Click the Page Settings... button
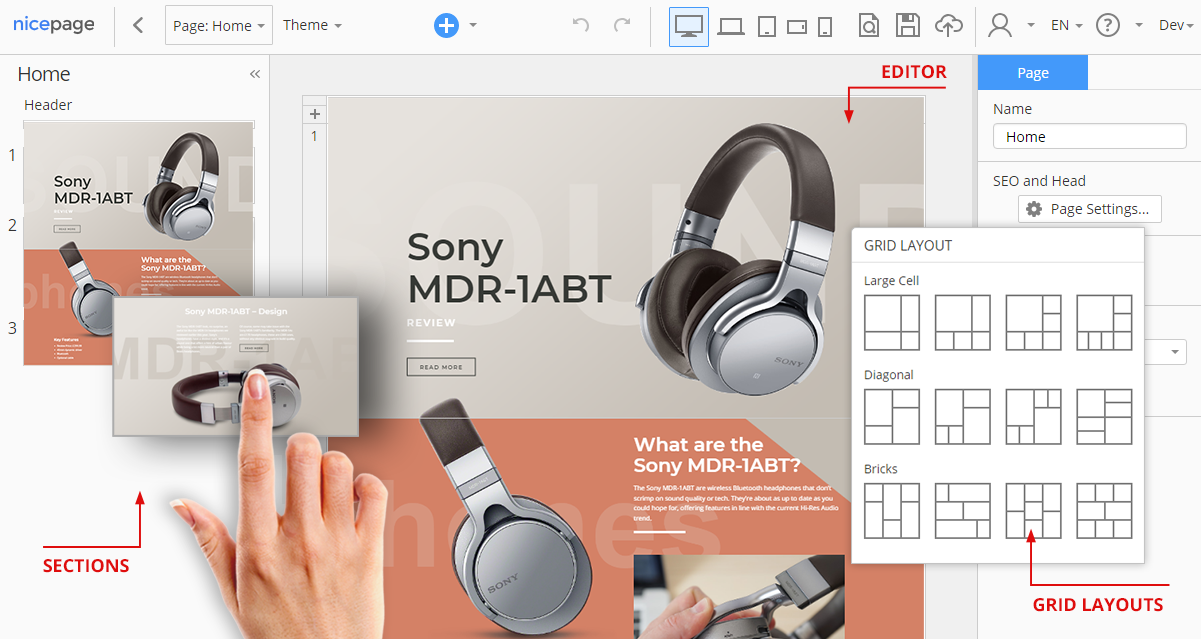 [1090, 209]
